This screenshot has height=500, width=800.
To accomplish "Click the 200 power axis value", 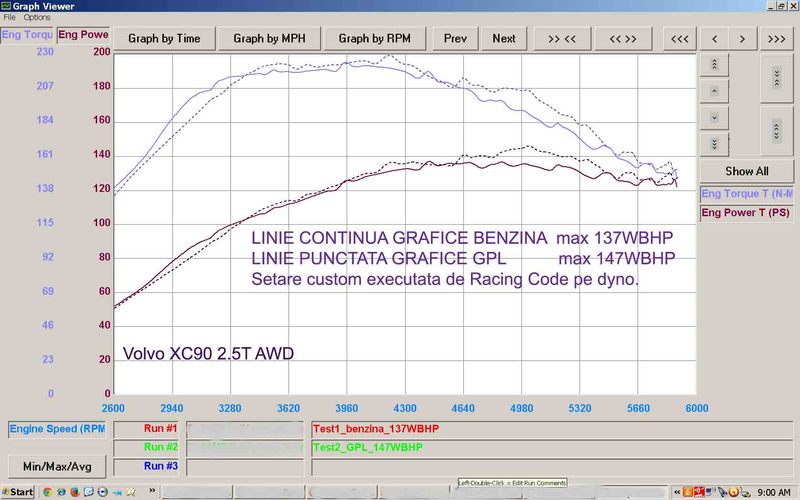I will (102, 52).
